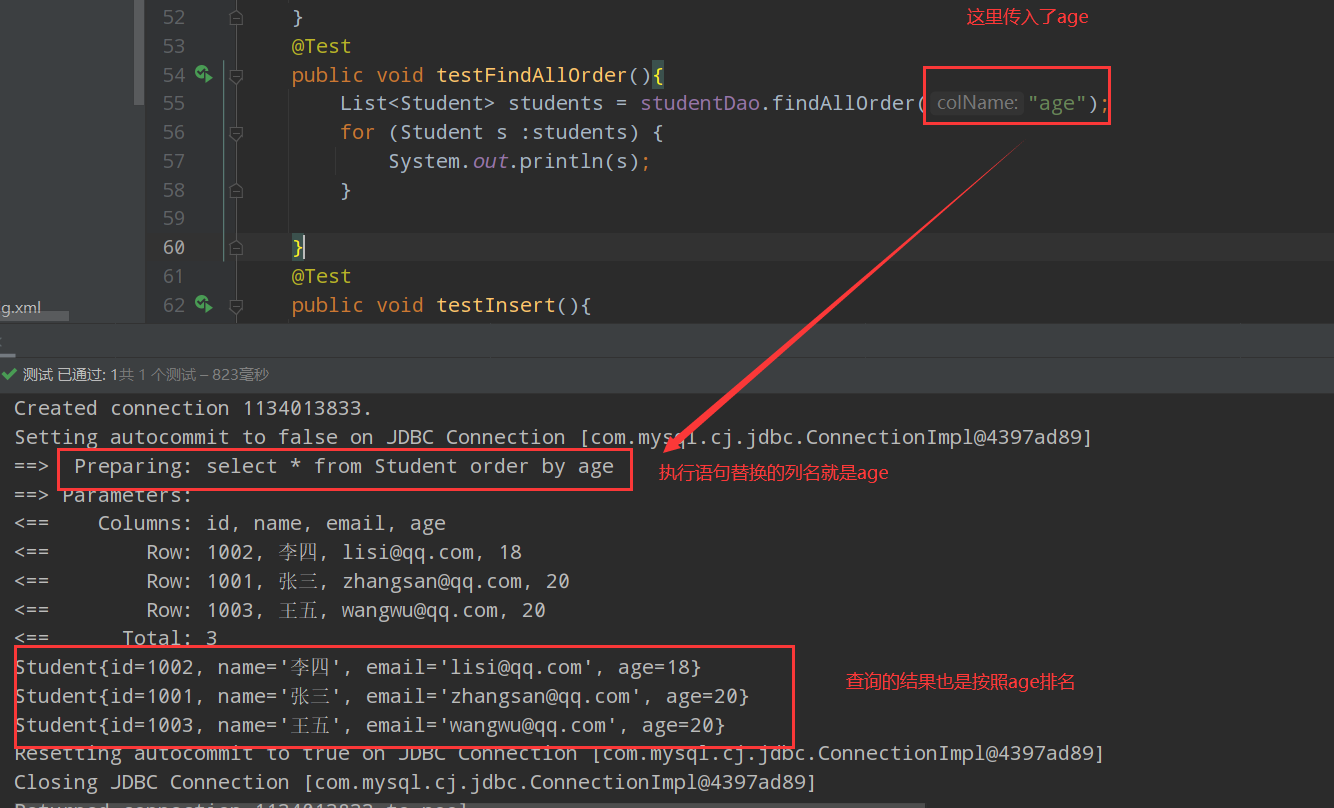
Task: Click the @Test annotation on line 61
Action: point(321,276)
